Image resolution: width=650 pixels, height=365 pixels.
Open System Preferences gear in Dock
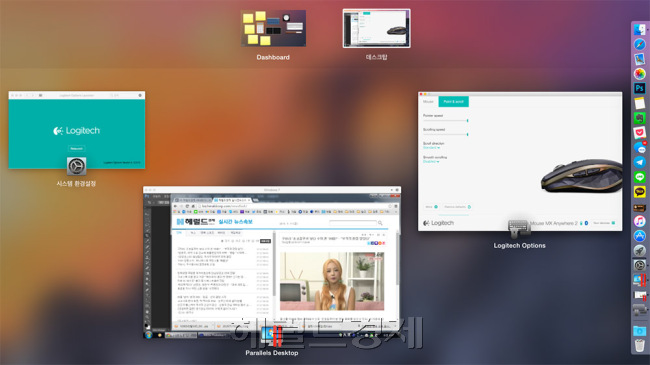[639, 265]
